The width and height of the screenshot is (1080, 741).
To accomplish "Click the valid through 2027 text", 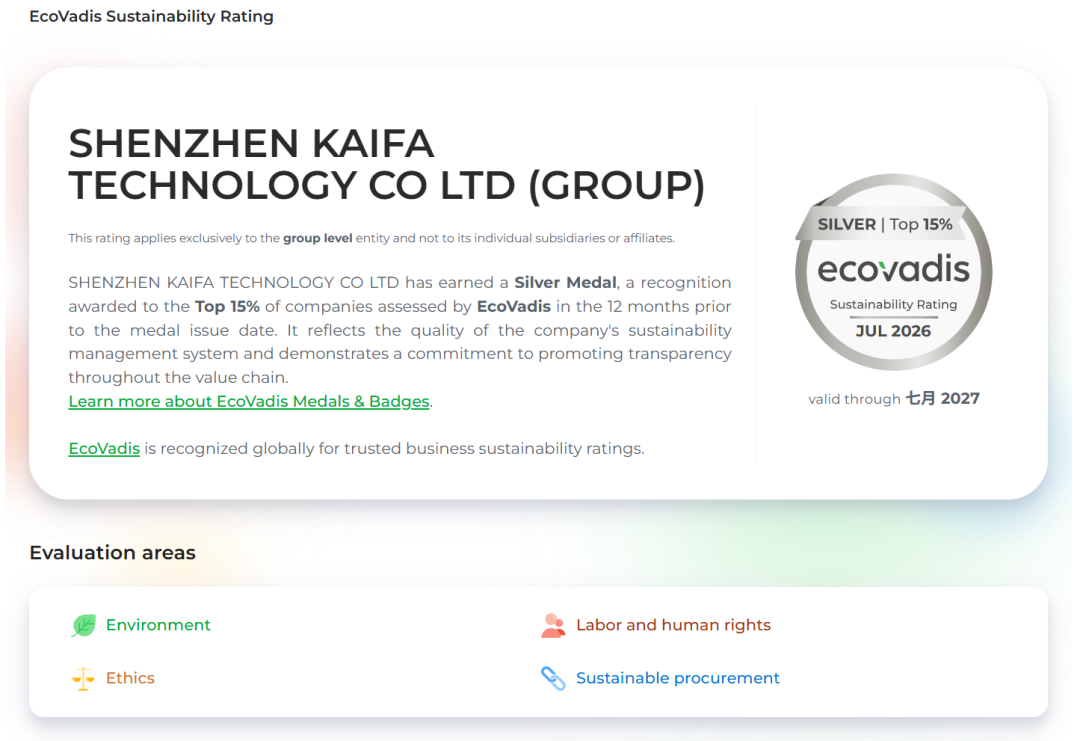I will click(x=893, y=399).
